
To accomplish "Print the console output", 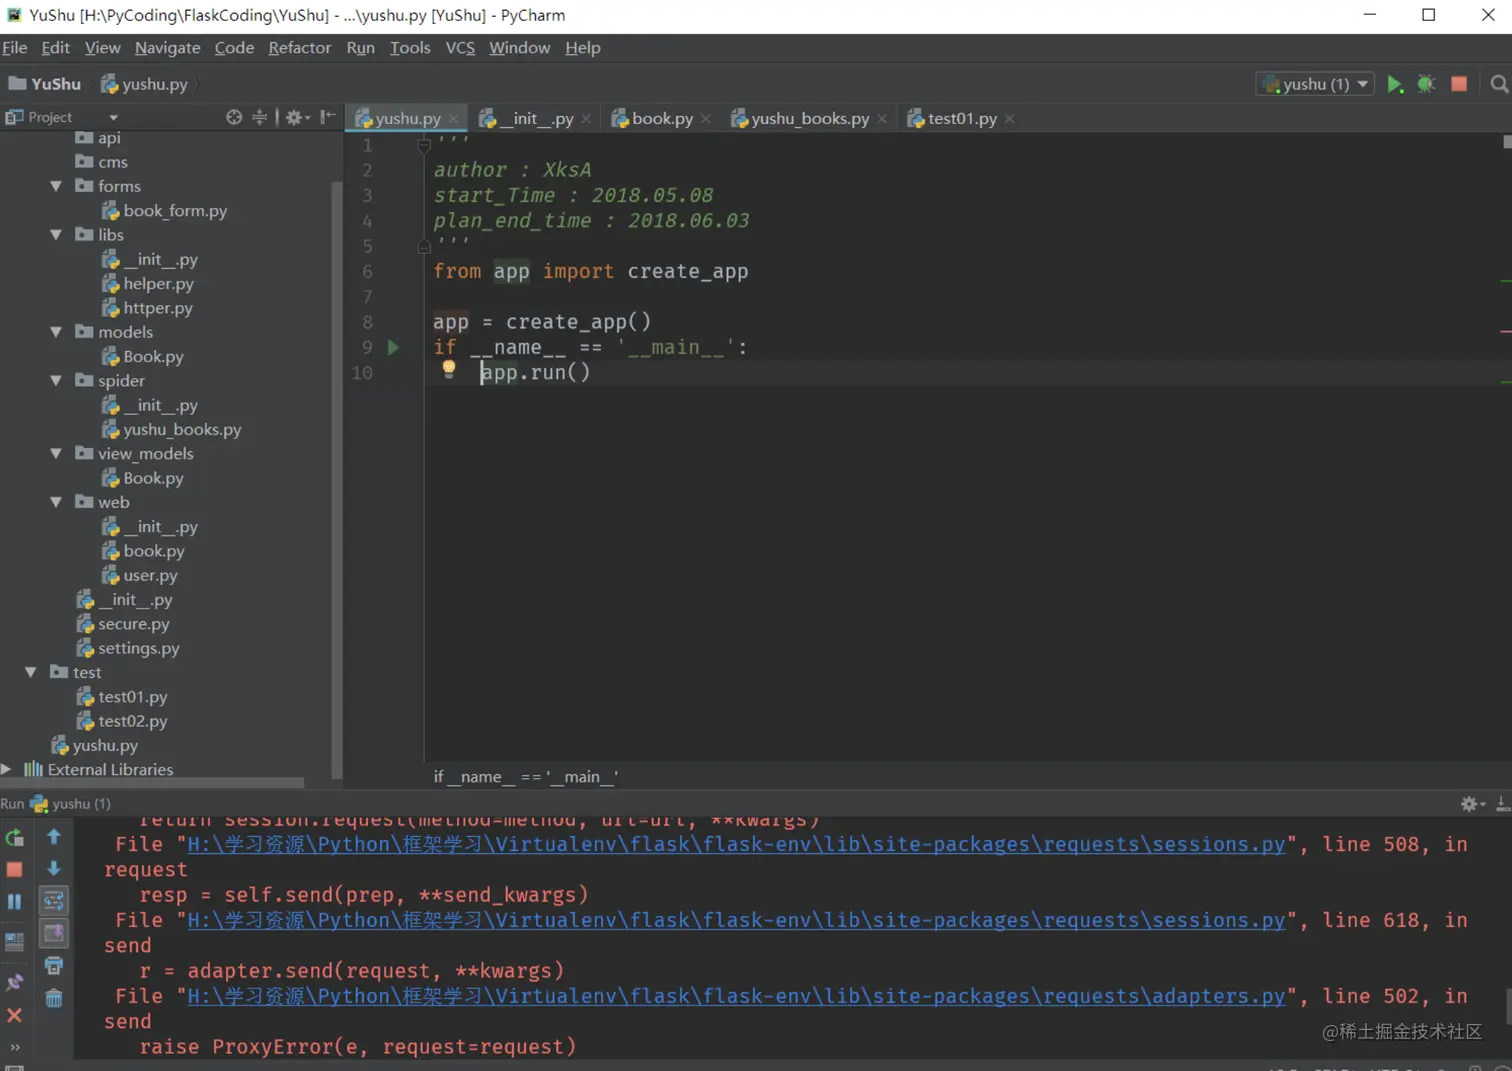I will [x=54, y=966].
